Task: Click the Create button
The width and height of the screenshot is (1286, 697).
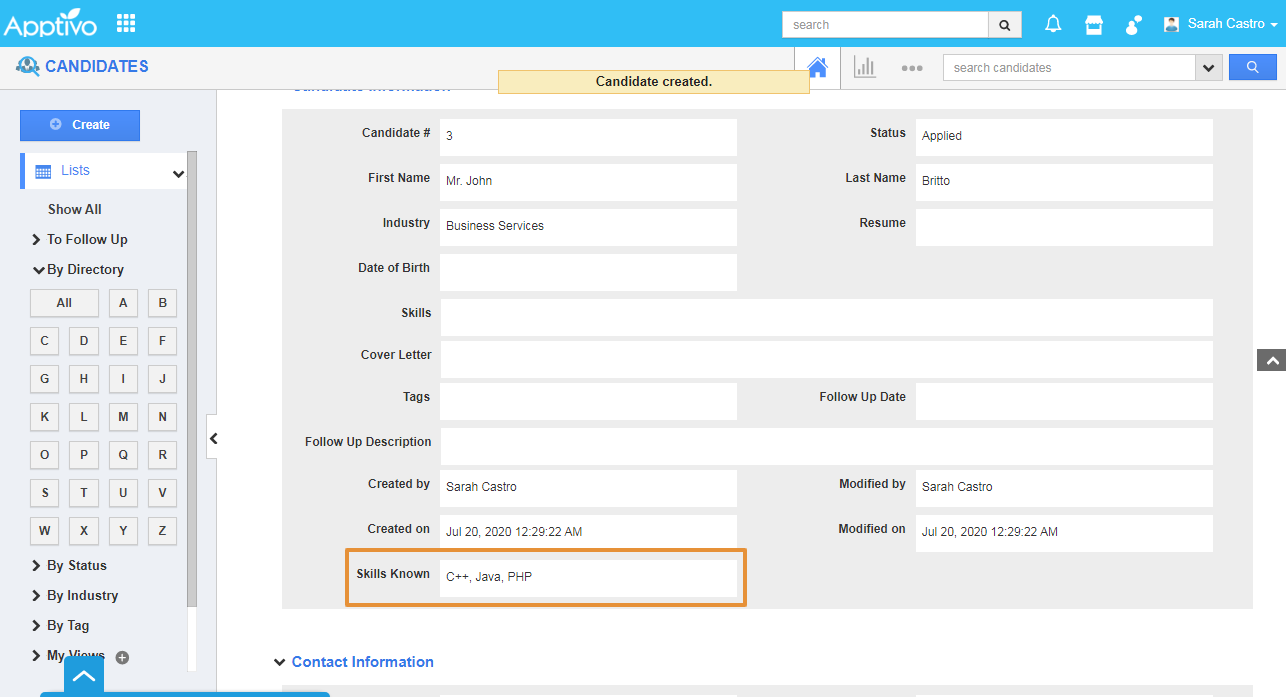Action: pyautogui.click(x=80, y=125)
